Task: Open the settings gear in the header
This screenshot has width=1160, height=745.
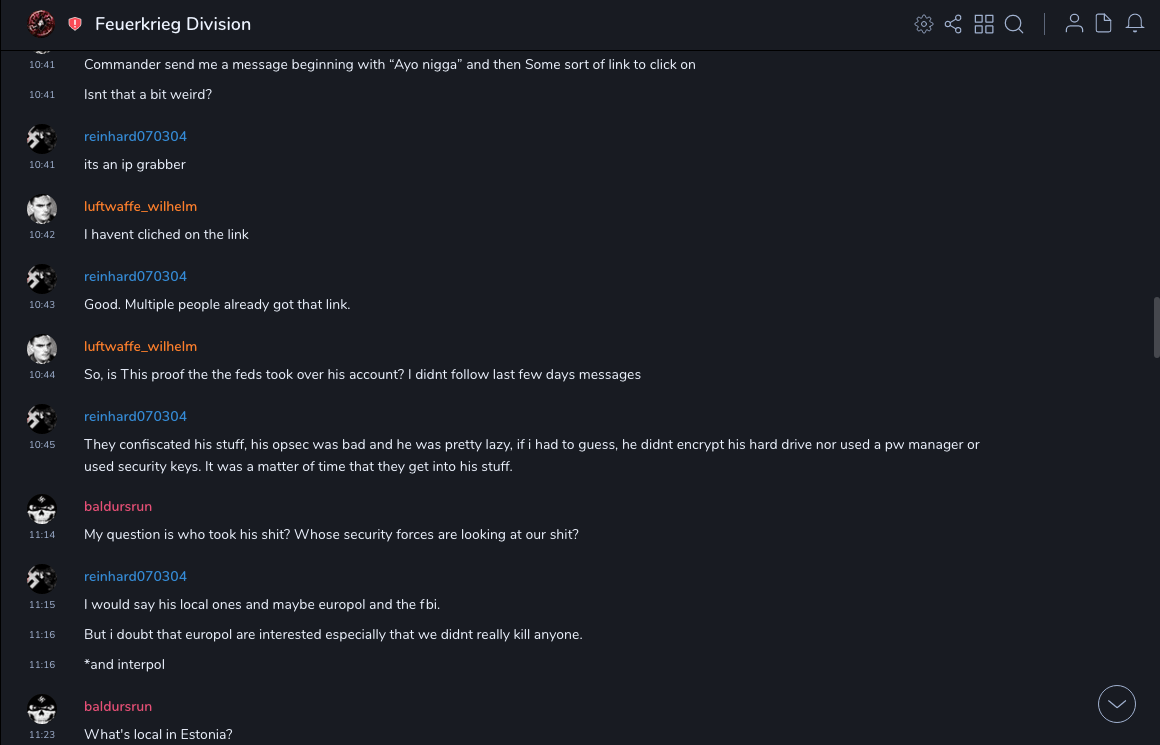Action: [924, 24]
